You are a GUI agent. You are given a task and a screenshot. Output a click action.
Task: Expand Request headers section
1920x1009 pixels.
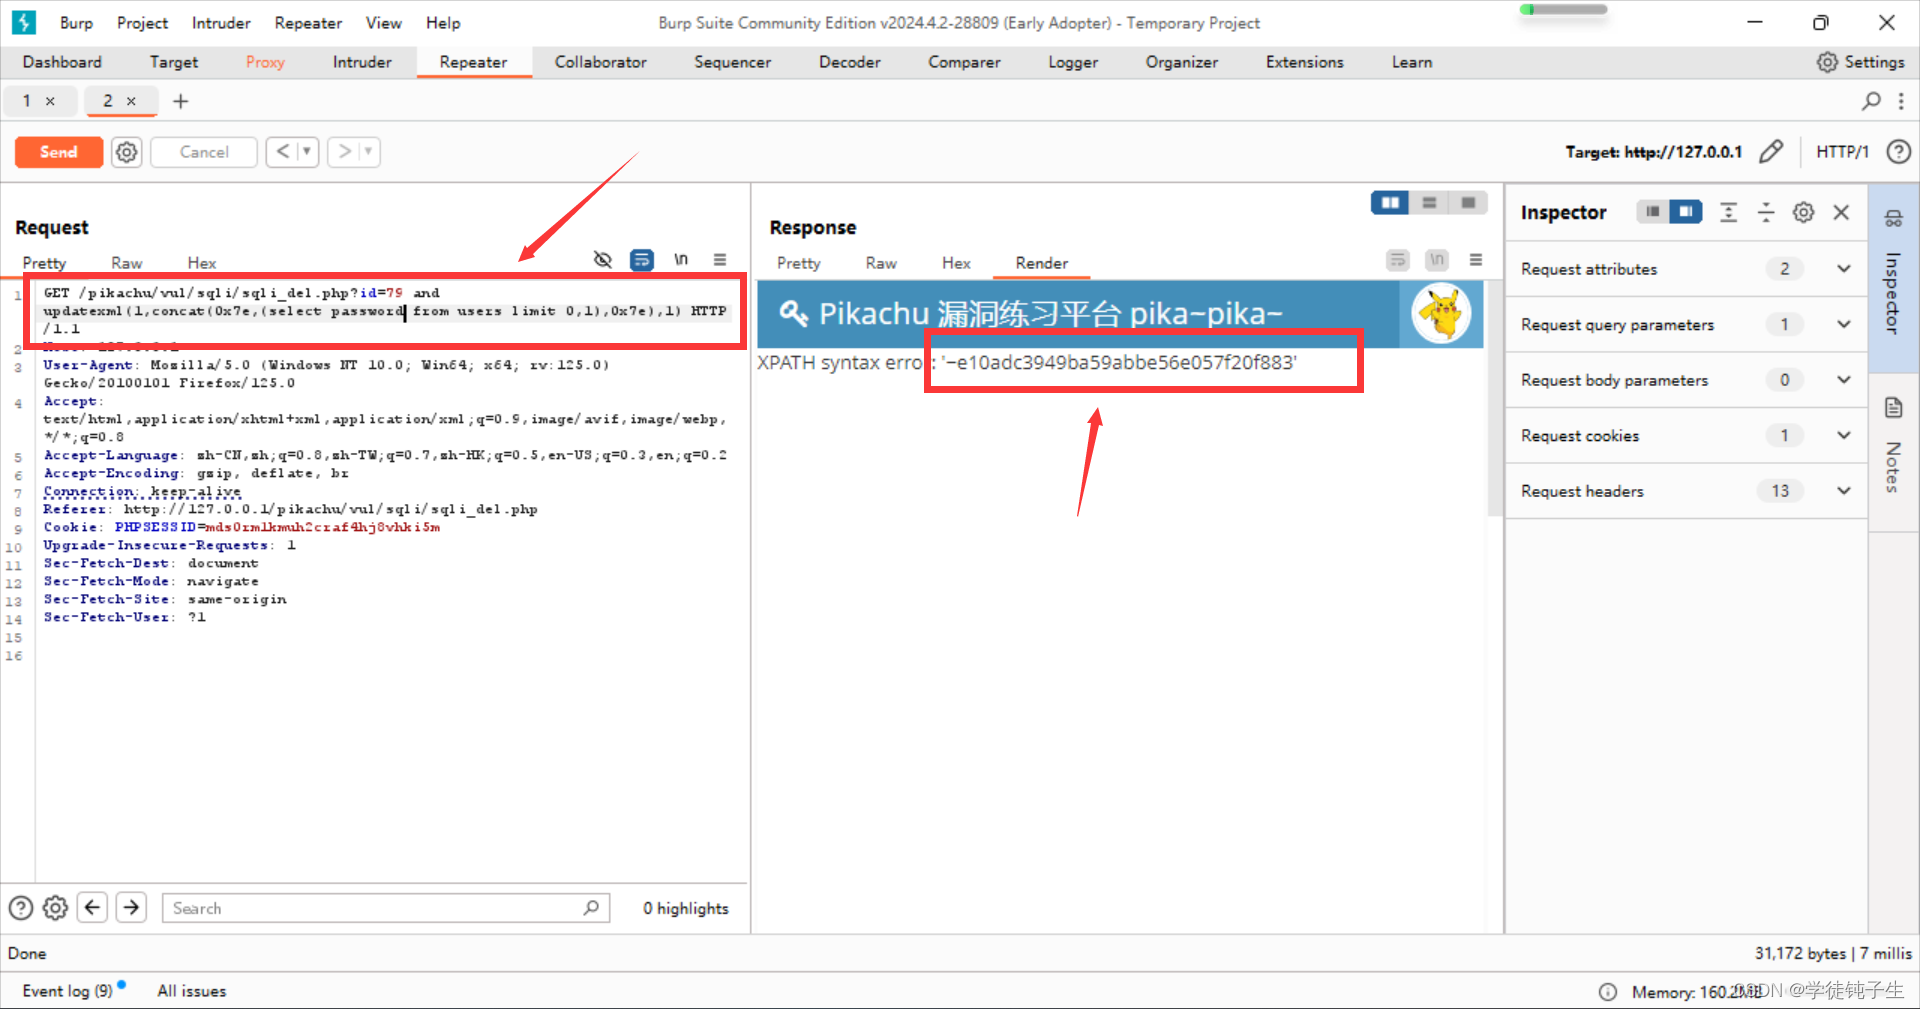[1843, 491]
